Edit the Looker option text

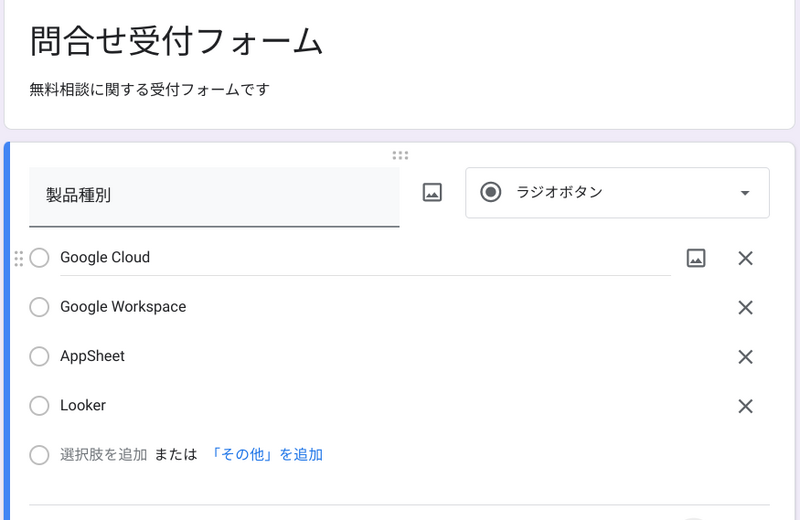[83, 405]
